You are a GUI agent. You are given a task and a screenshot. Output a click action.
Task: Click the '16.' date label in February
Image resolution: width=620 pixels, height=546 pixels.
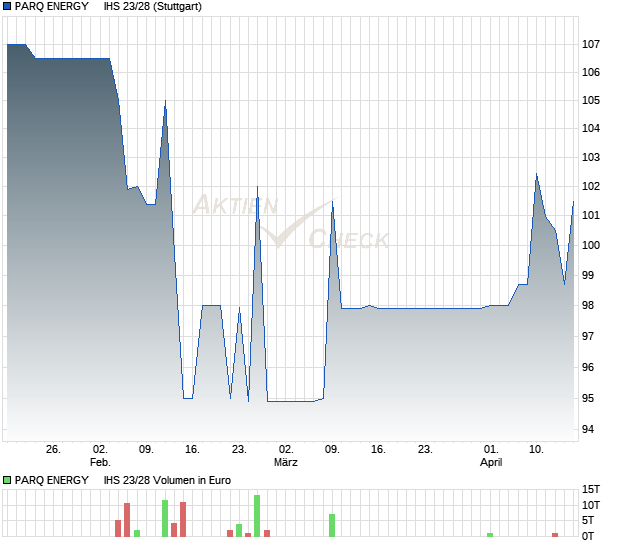click(x=192, y=450)
